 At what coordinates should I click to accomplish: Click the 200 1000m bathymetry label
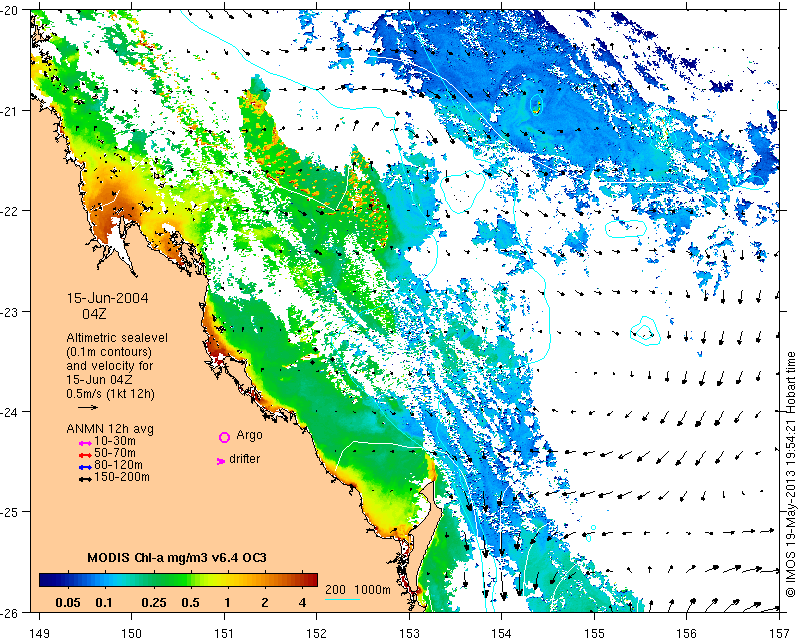(358, 589)
